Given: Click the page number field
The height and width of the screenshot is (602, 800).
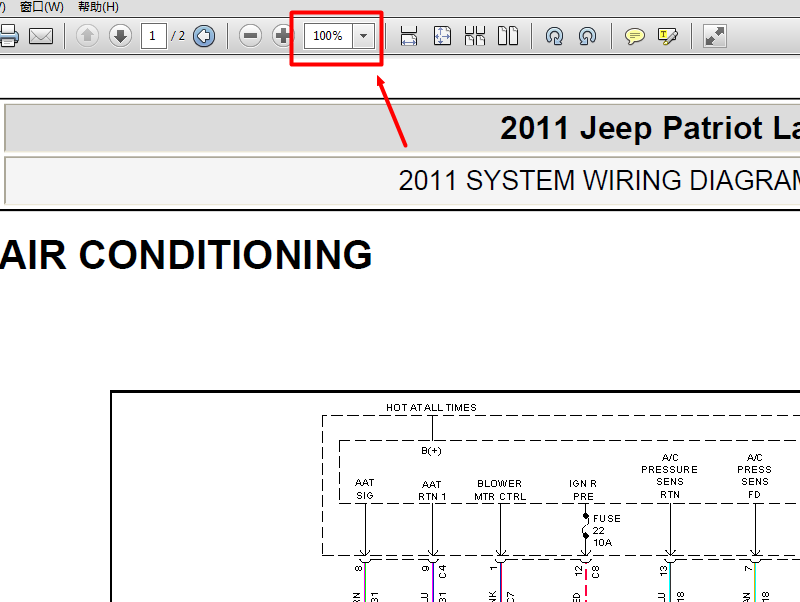Looking at the screenshot, I should [154, 36].
